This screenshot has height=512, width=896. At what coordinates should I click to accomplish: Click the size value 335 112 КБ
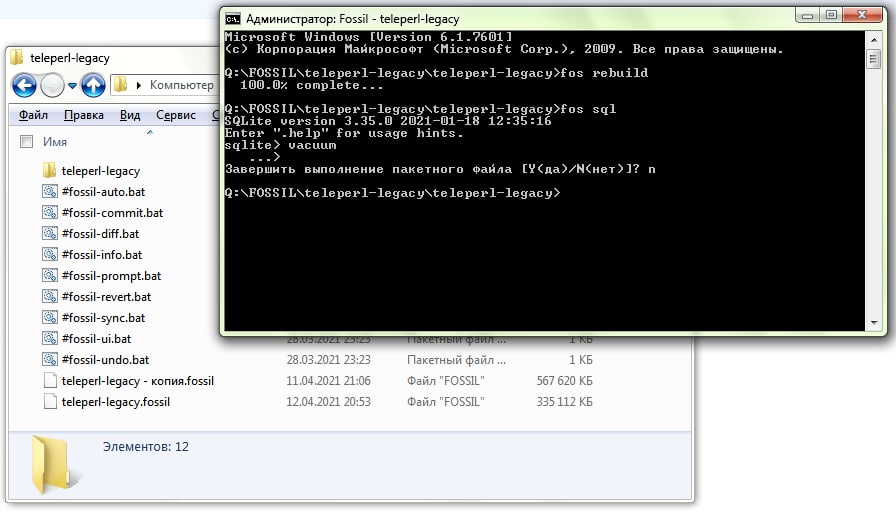pyautogui.click(x=564, y=402)
